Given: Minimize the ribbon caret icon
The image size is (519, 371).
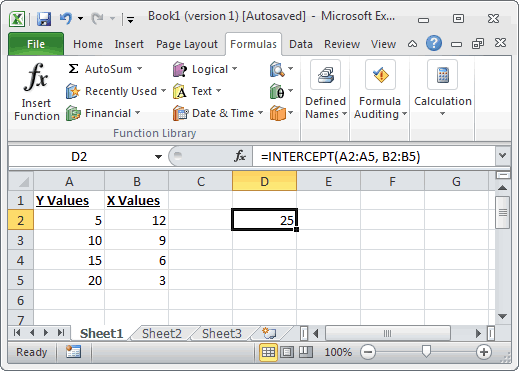Looking at the screenshot, I should (412, 44).
